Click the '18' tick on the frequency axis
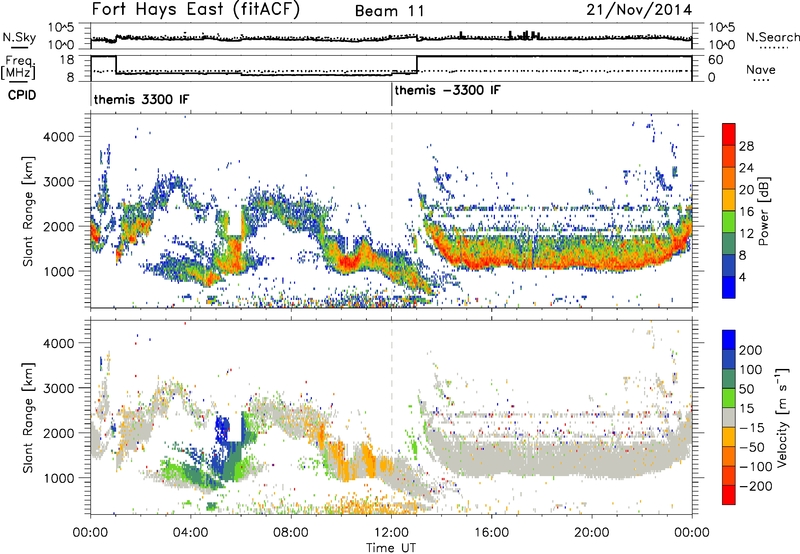Image resolution: width=800 pixels, height=554 pixels. 67,60
